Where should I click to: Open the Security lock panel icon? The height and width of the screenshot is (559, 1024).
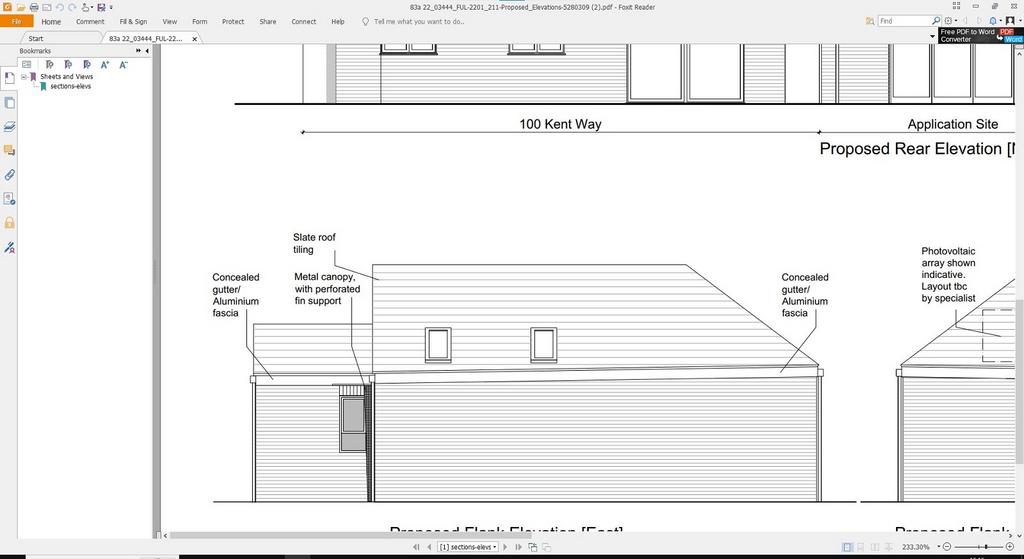[9, 223]
